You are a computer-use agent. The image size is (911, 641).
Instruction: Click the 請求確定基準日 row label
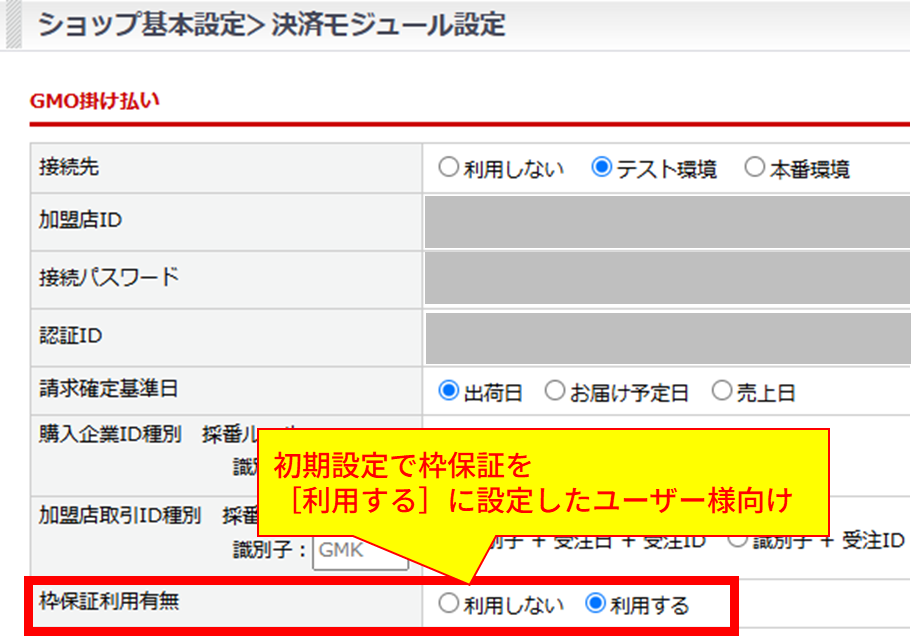click(109, 389)
